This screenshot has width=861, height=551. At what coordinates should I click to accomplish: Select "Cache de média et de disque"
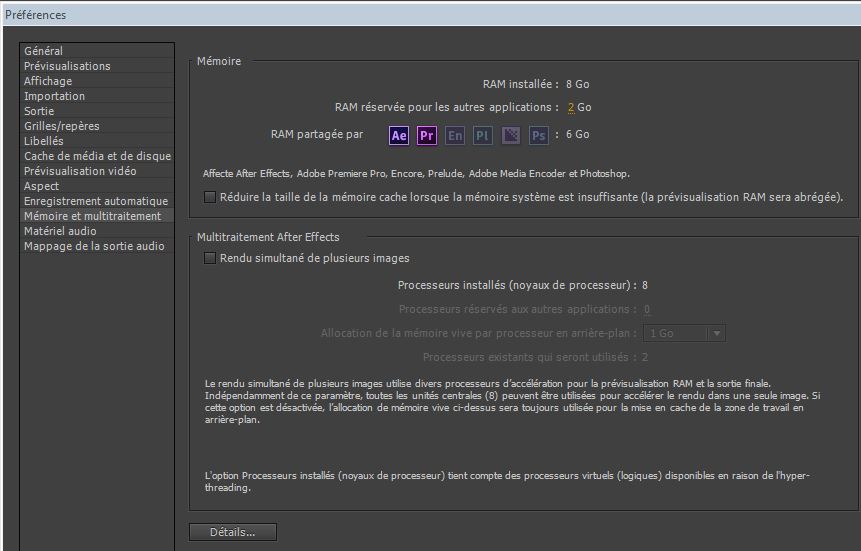point(97,156)
